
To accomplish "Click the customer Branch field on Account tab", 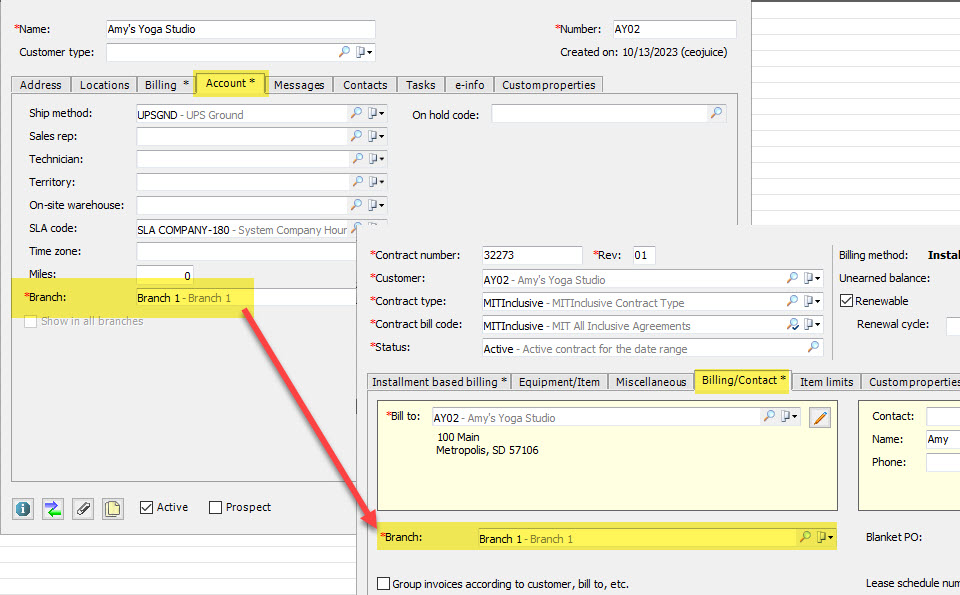I will coord(246,298).
